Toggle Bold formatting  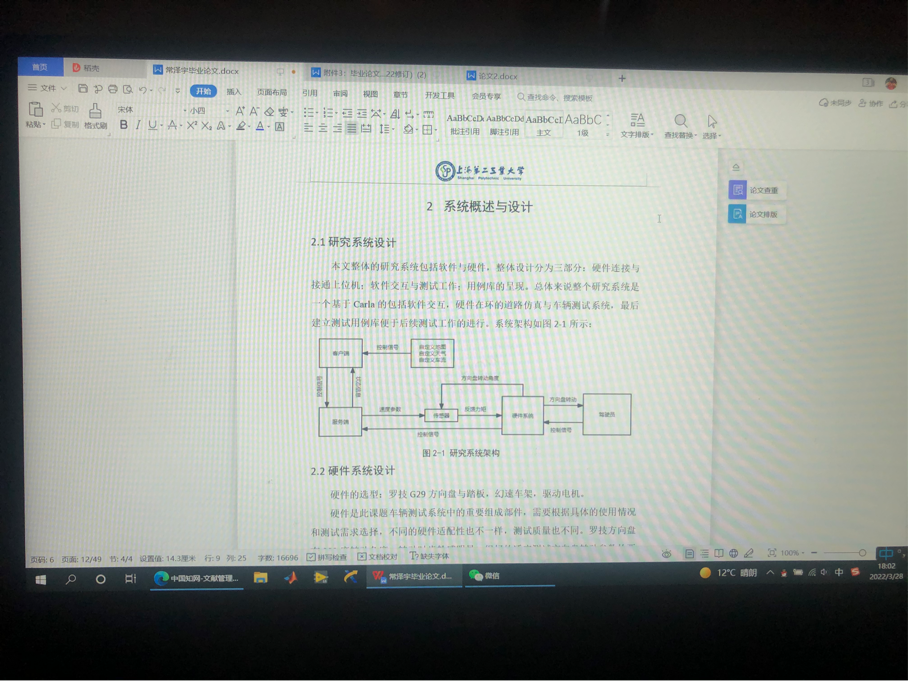pos(123,125)
